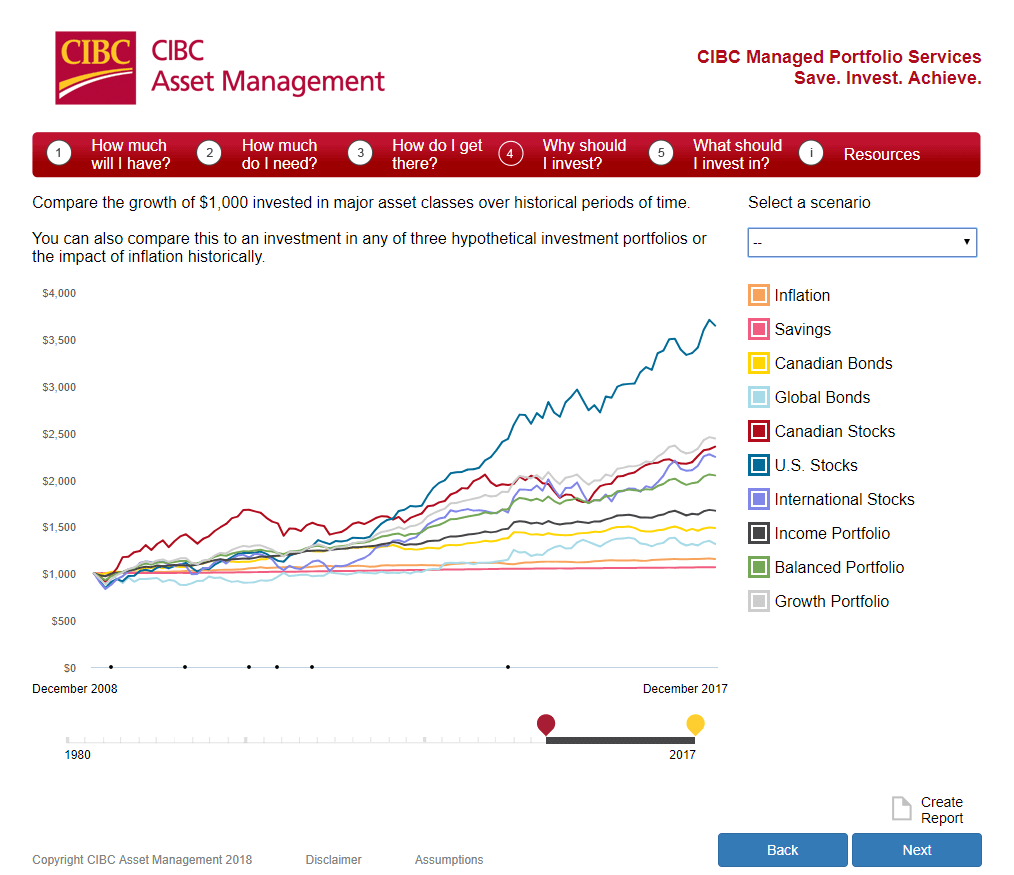The image size is (1014, 875).
Task: Click the 'CIBC Asset Management' heading text
Action: tap(268, 67)
